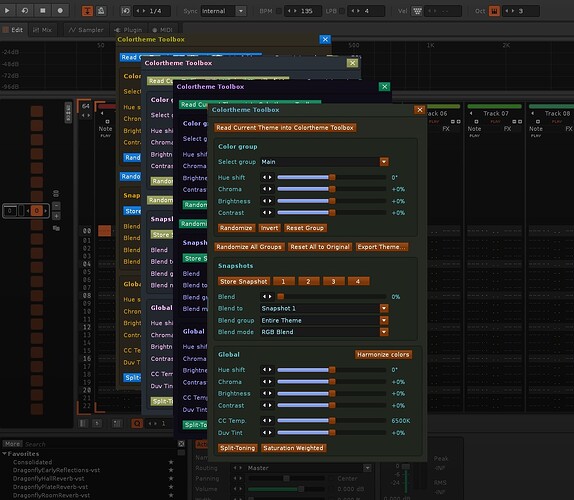Click the CC Temp. arrow stepper
Image resolution: width=574 pixels, height=500 pixels.
267,421
